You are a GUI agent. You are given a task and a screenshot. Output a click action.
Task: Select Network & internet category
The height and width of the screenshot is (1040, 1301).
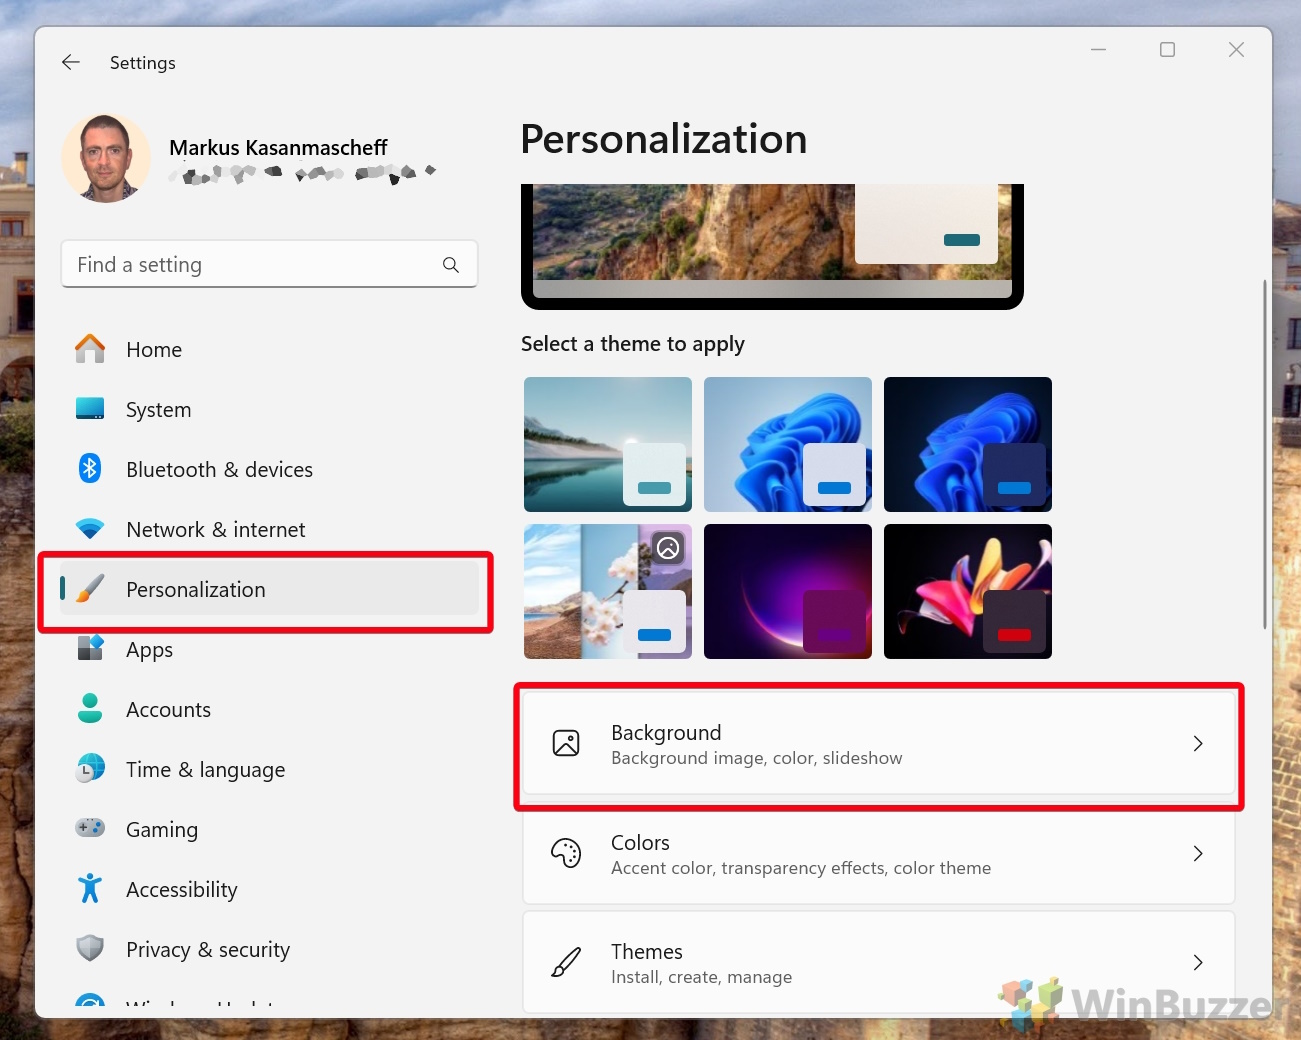click(269, 529)
